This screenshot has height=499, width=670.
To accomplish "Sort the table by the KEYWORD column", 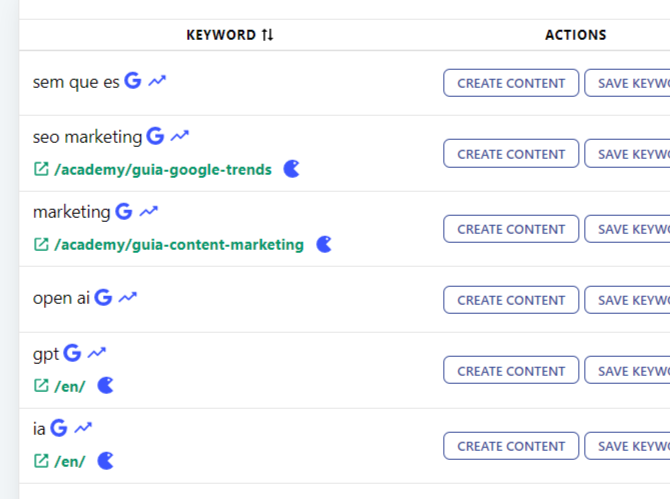I will pyautogui.click(x=267, y=35).
